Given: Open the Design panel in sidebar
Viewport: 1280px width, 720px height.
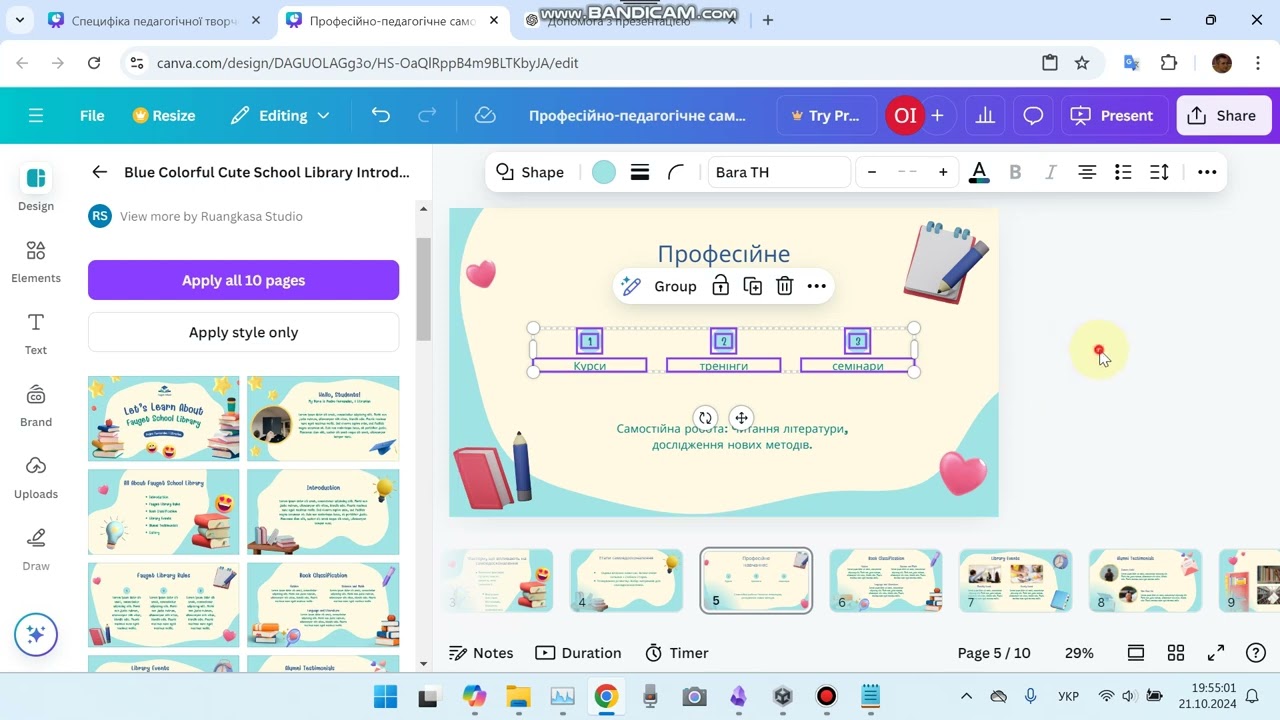Looking at the screenshot, I should point(36,189).
